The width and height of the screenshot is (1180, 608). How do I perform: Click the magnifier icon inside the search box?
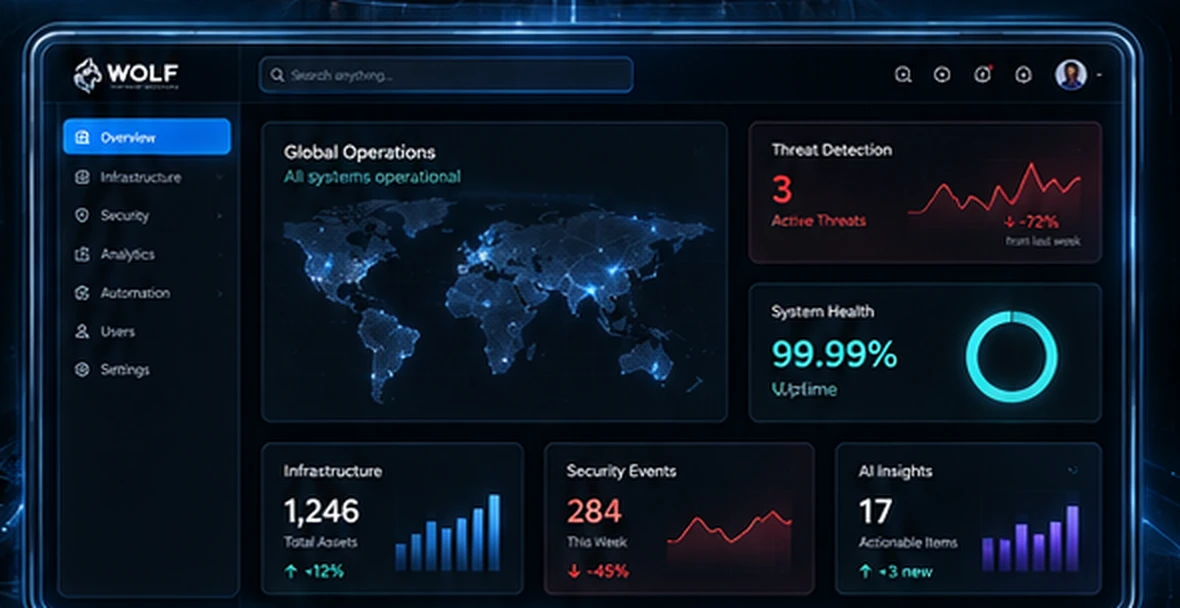point(277,75)
